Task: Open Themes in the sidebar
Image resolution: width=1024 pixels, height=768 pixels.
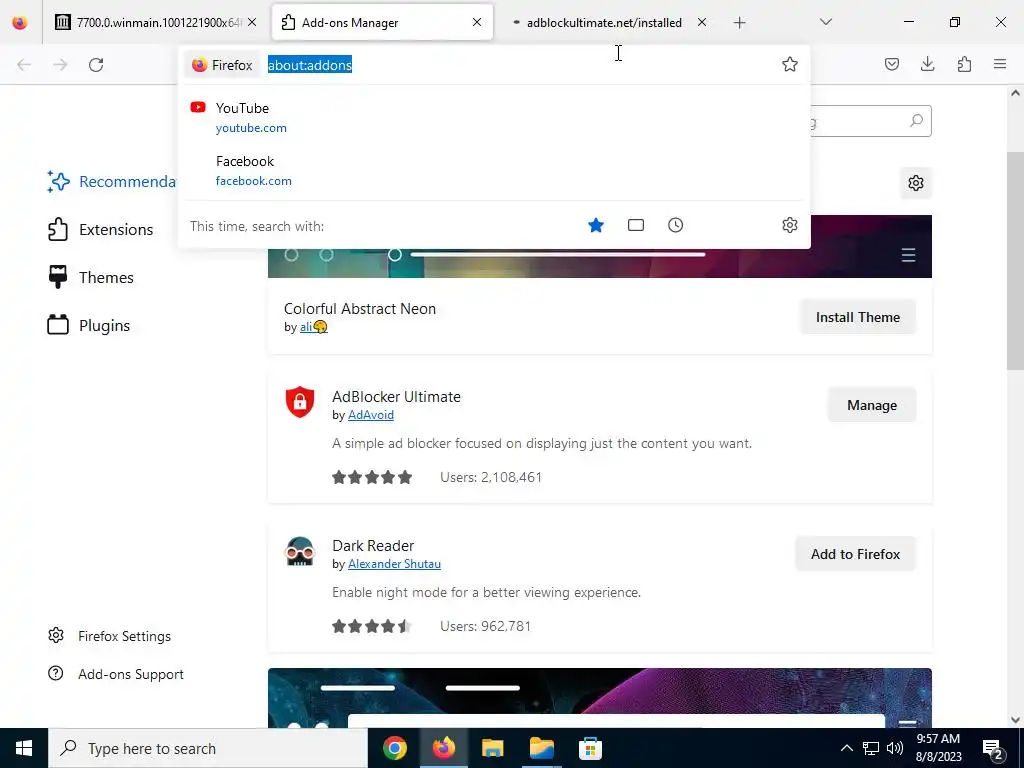Action: (x=90, y=278)
